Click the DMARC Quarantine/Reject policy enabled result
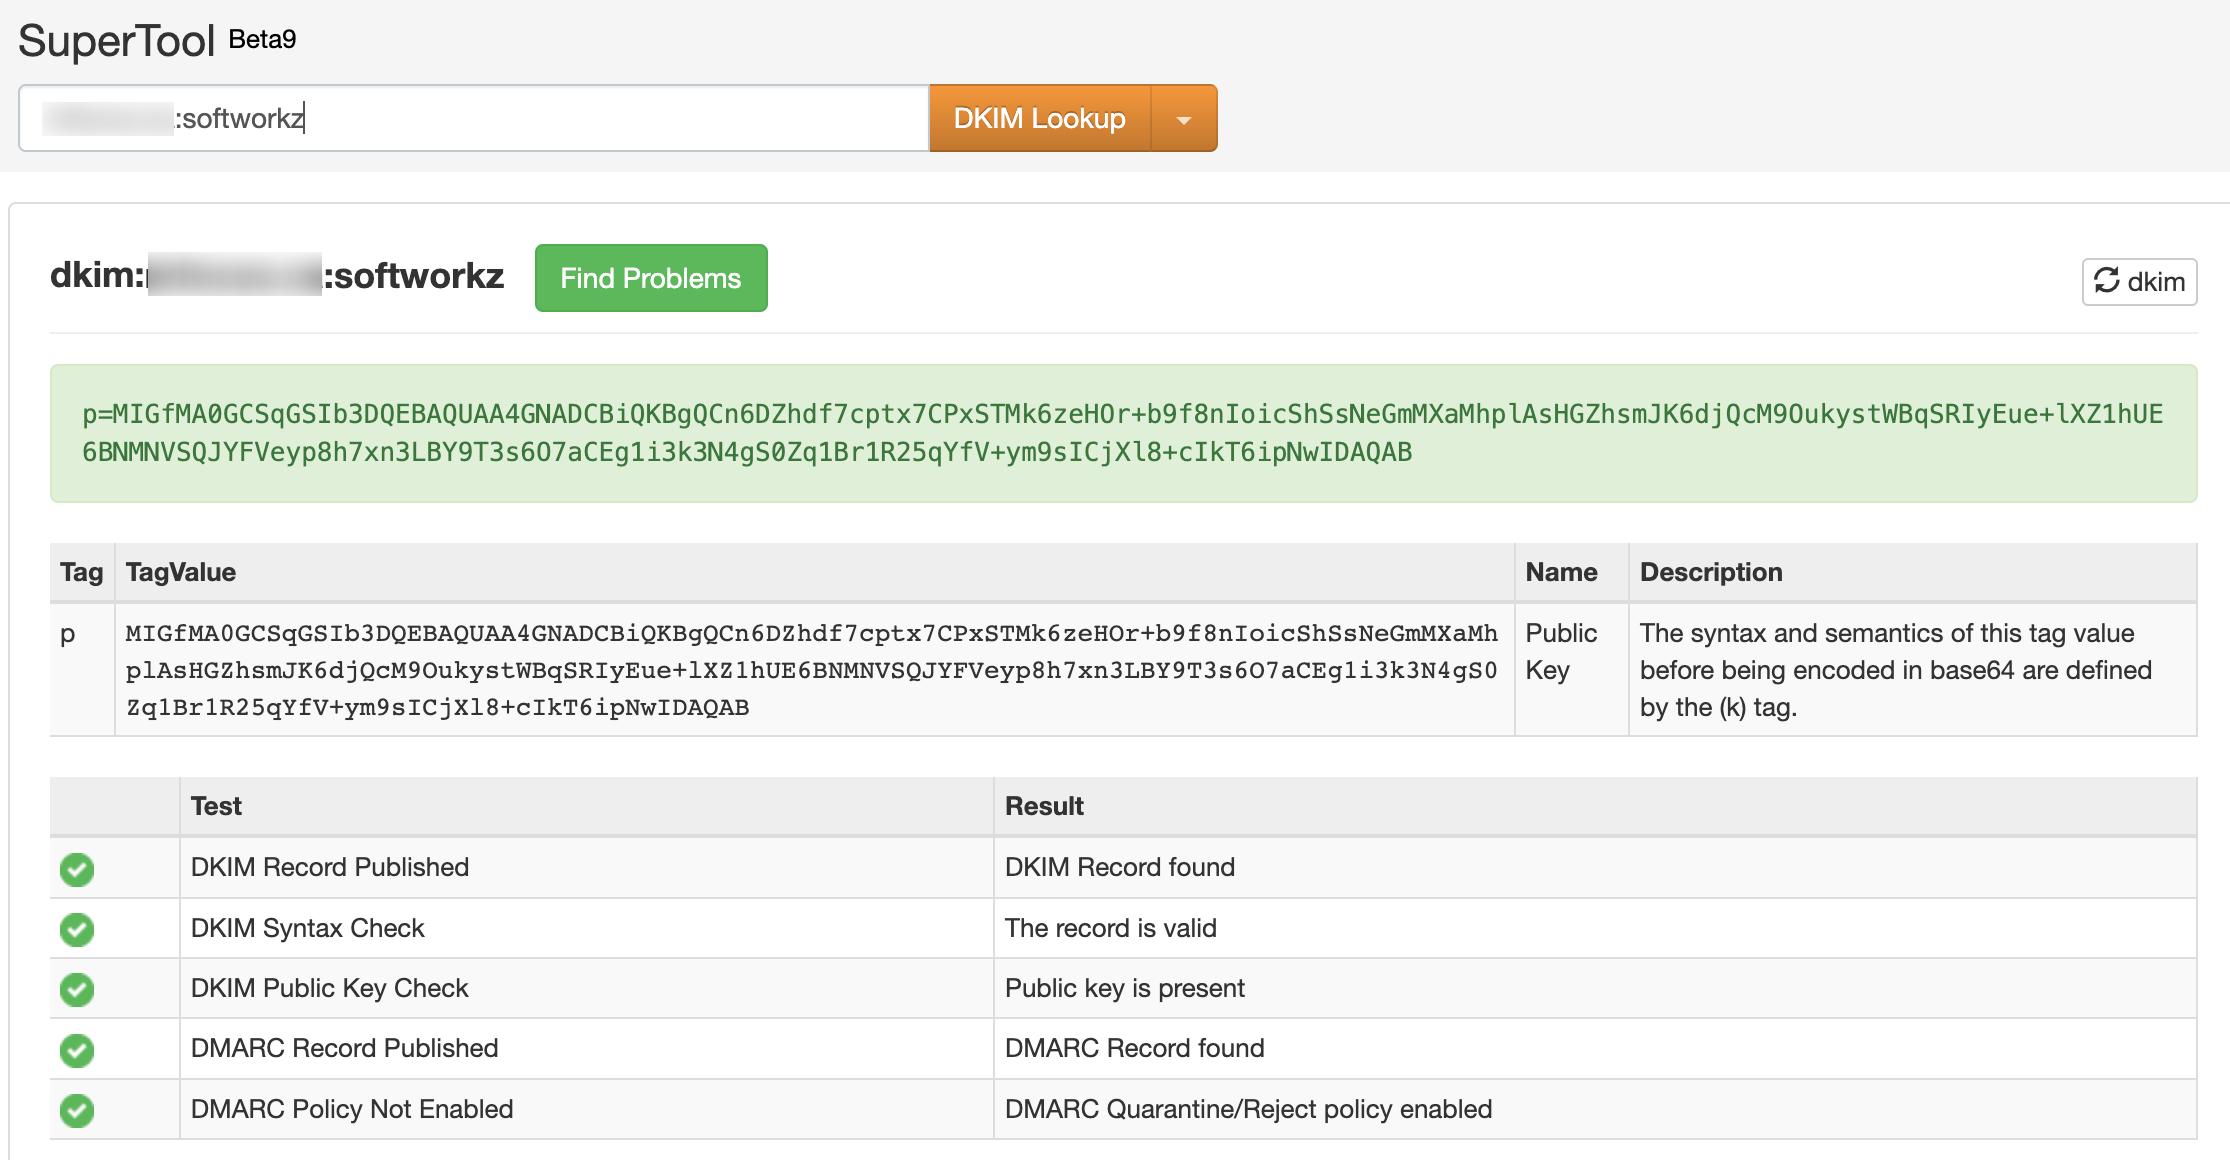2230x1160 pixels. pos(1248,1109)
